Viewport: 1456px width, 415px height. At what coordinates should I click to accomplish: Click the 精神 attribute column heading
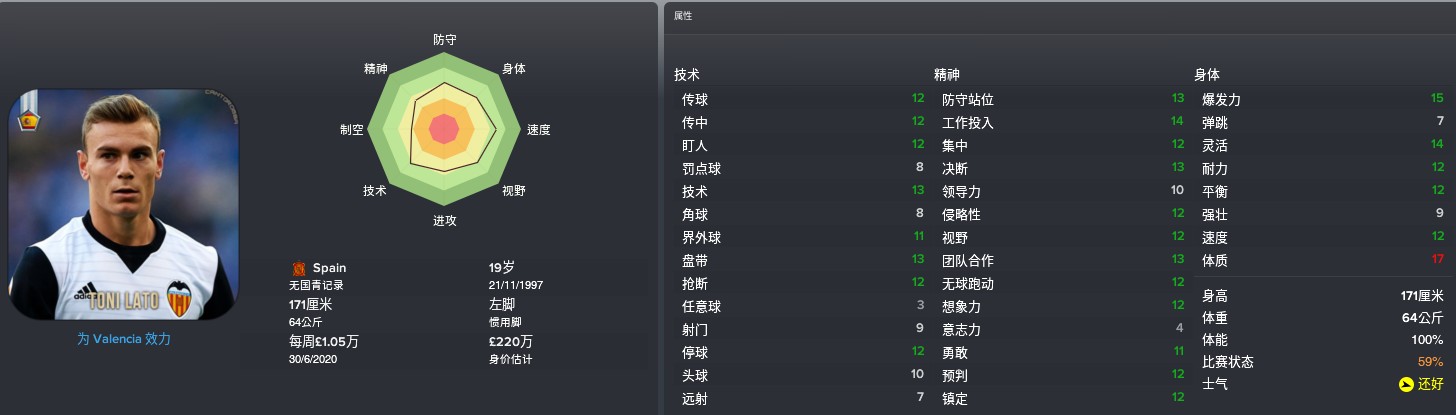[947, 75]
